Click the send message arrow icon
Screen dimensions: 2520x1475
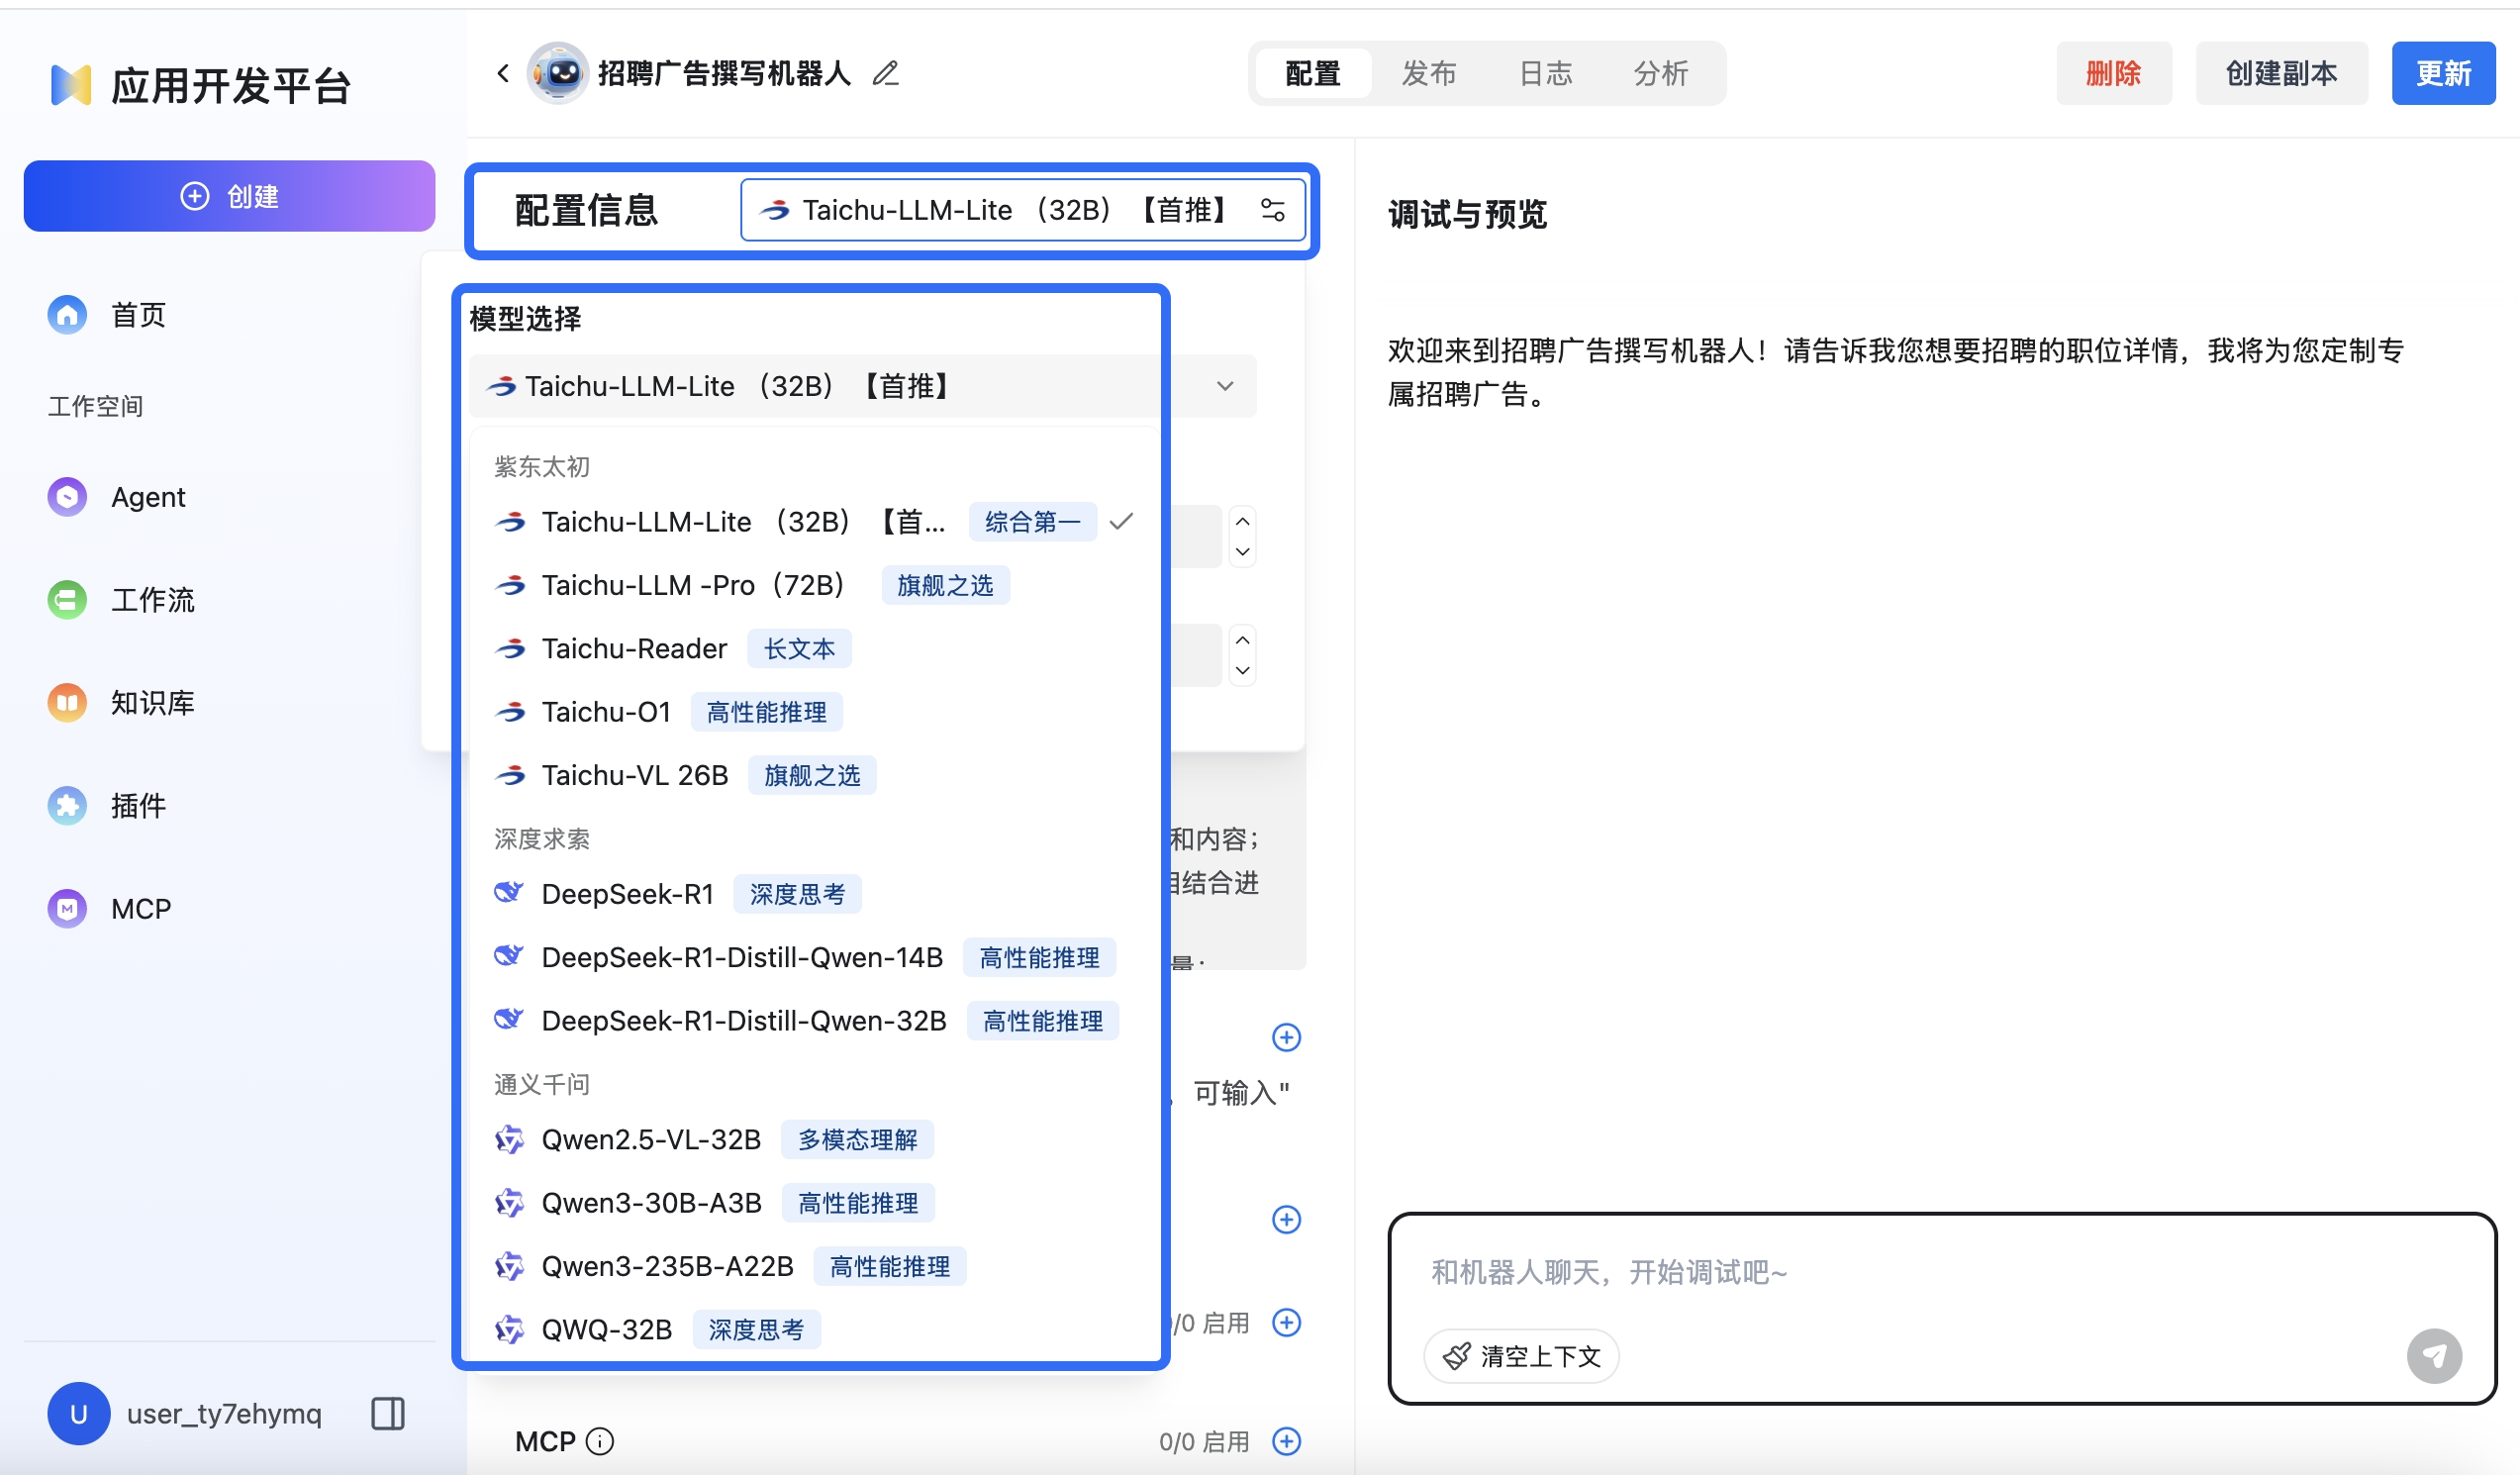[2433, 1355]
